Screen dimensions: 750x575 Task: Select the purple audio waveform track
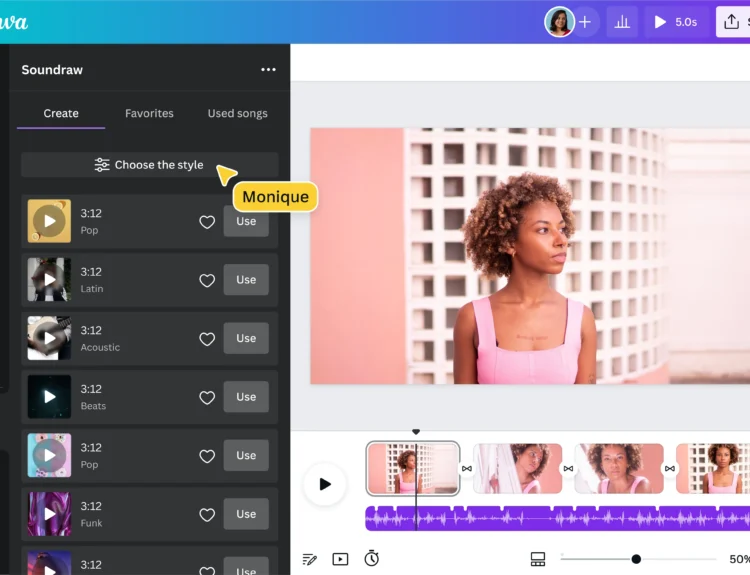coord(558,518)
